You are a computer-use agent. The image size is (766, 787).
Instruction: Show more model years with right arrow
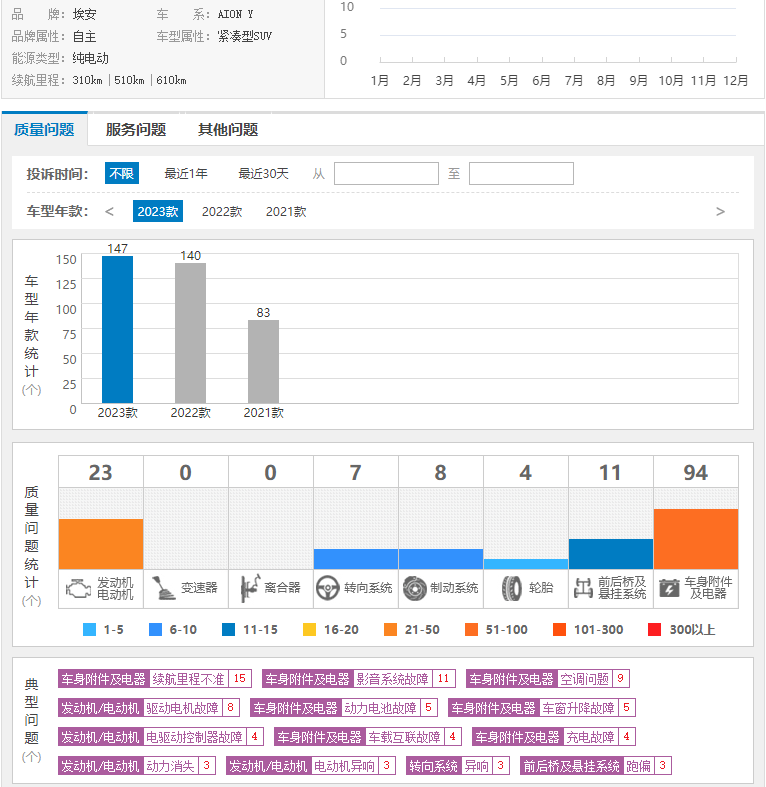coord(720,212)
